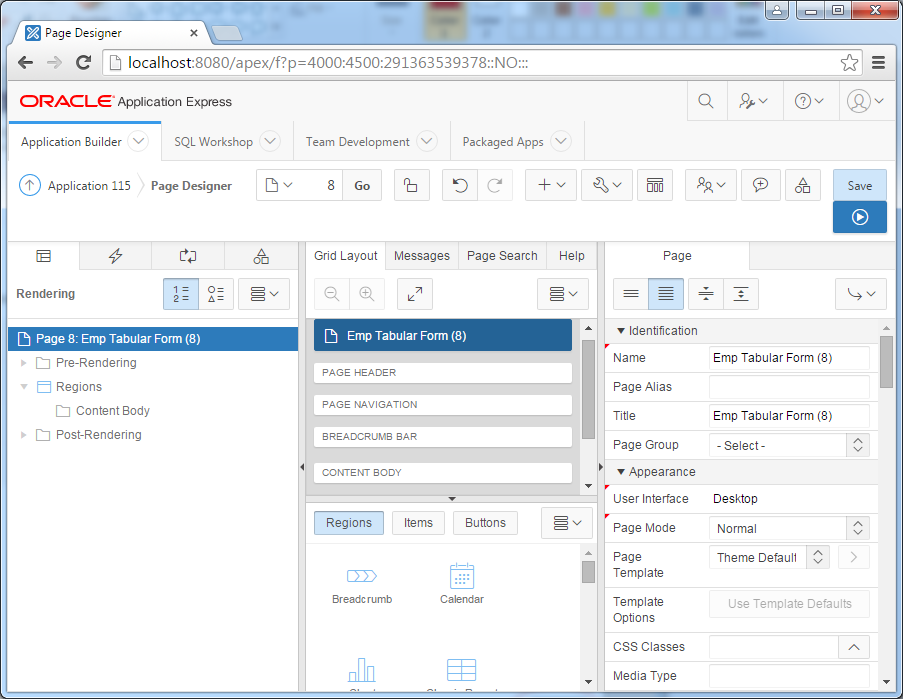The image size is (903, 699).
Task: Expand the Pre-Rendering tree node
Action: click(24, 363)
